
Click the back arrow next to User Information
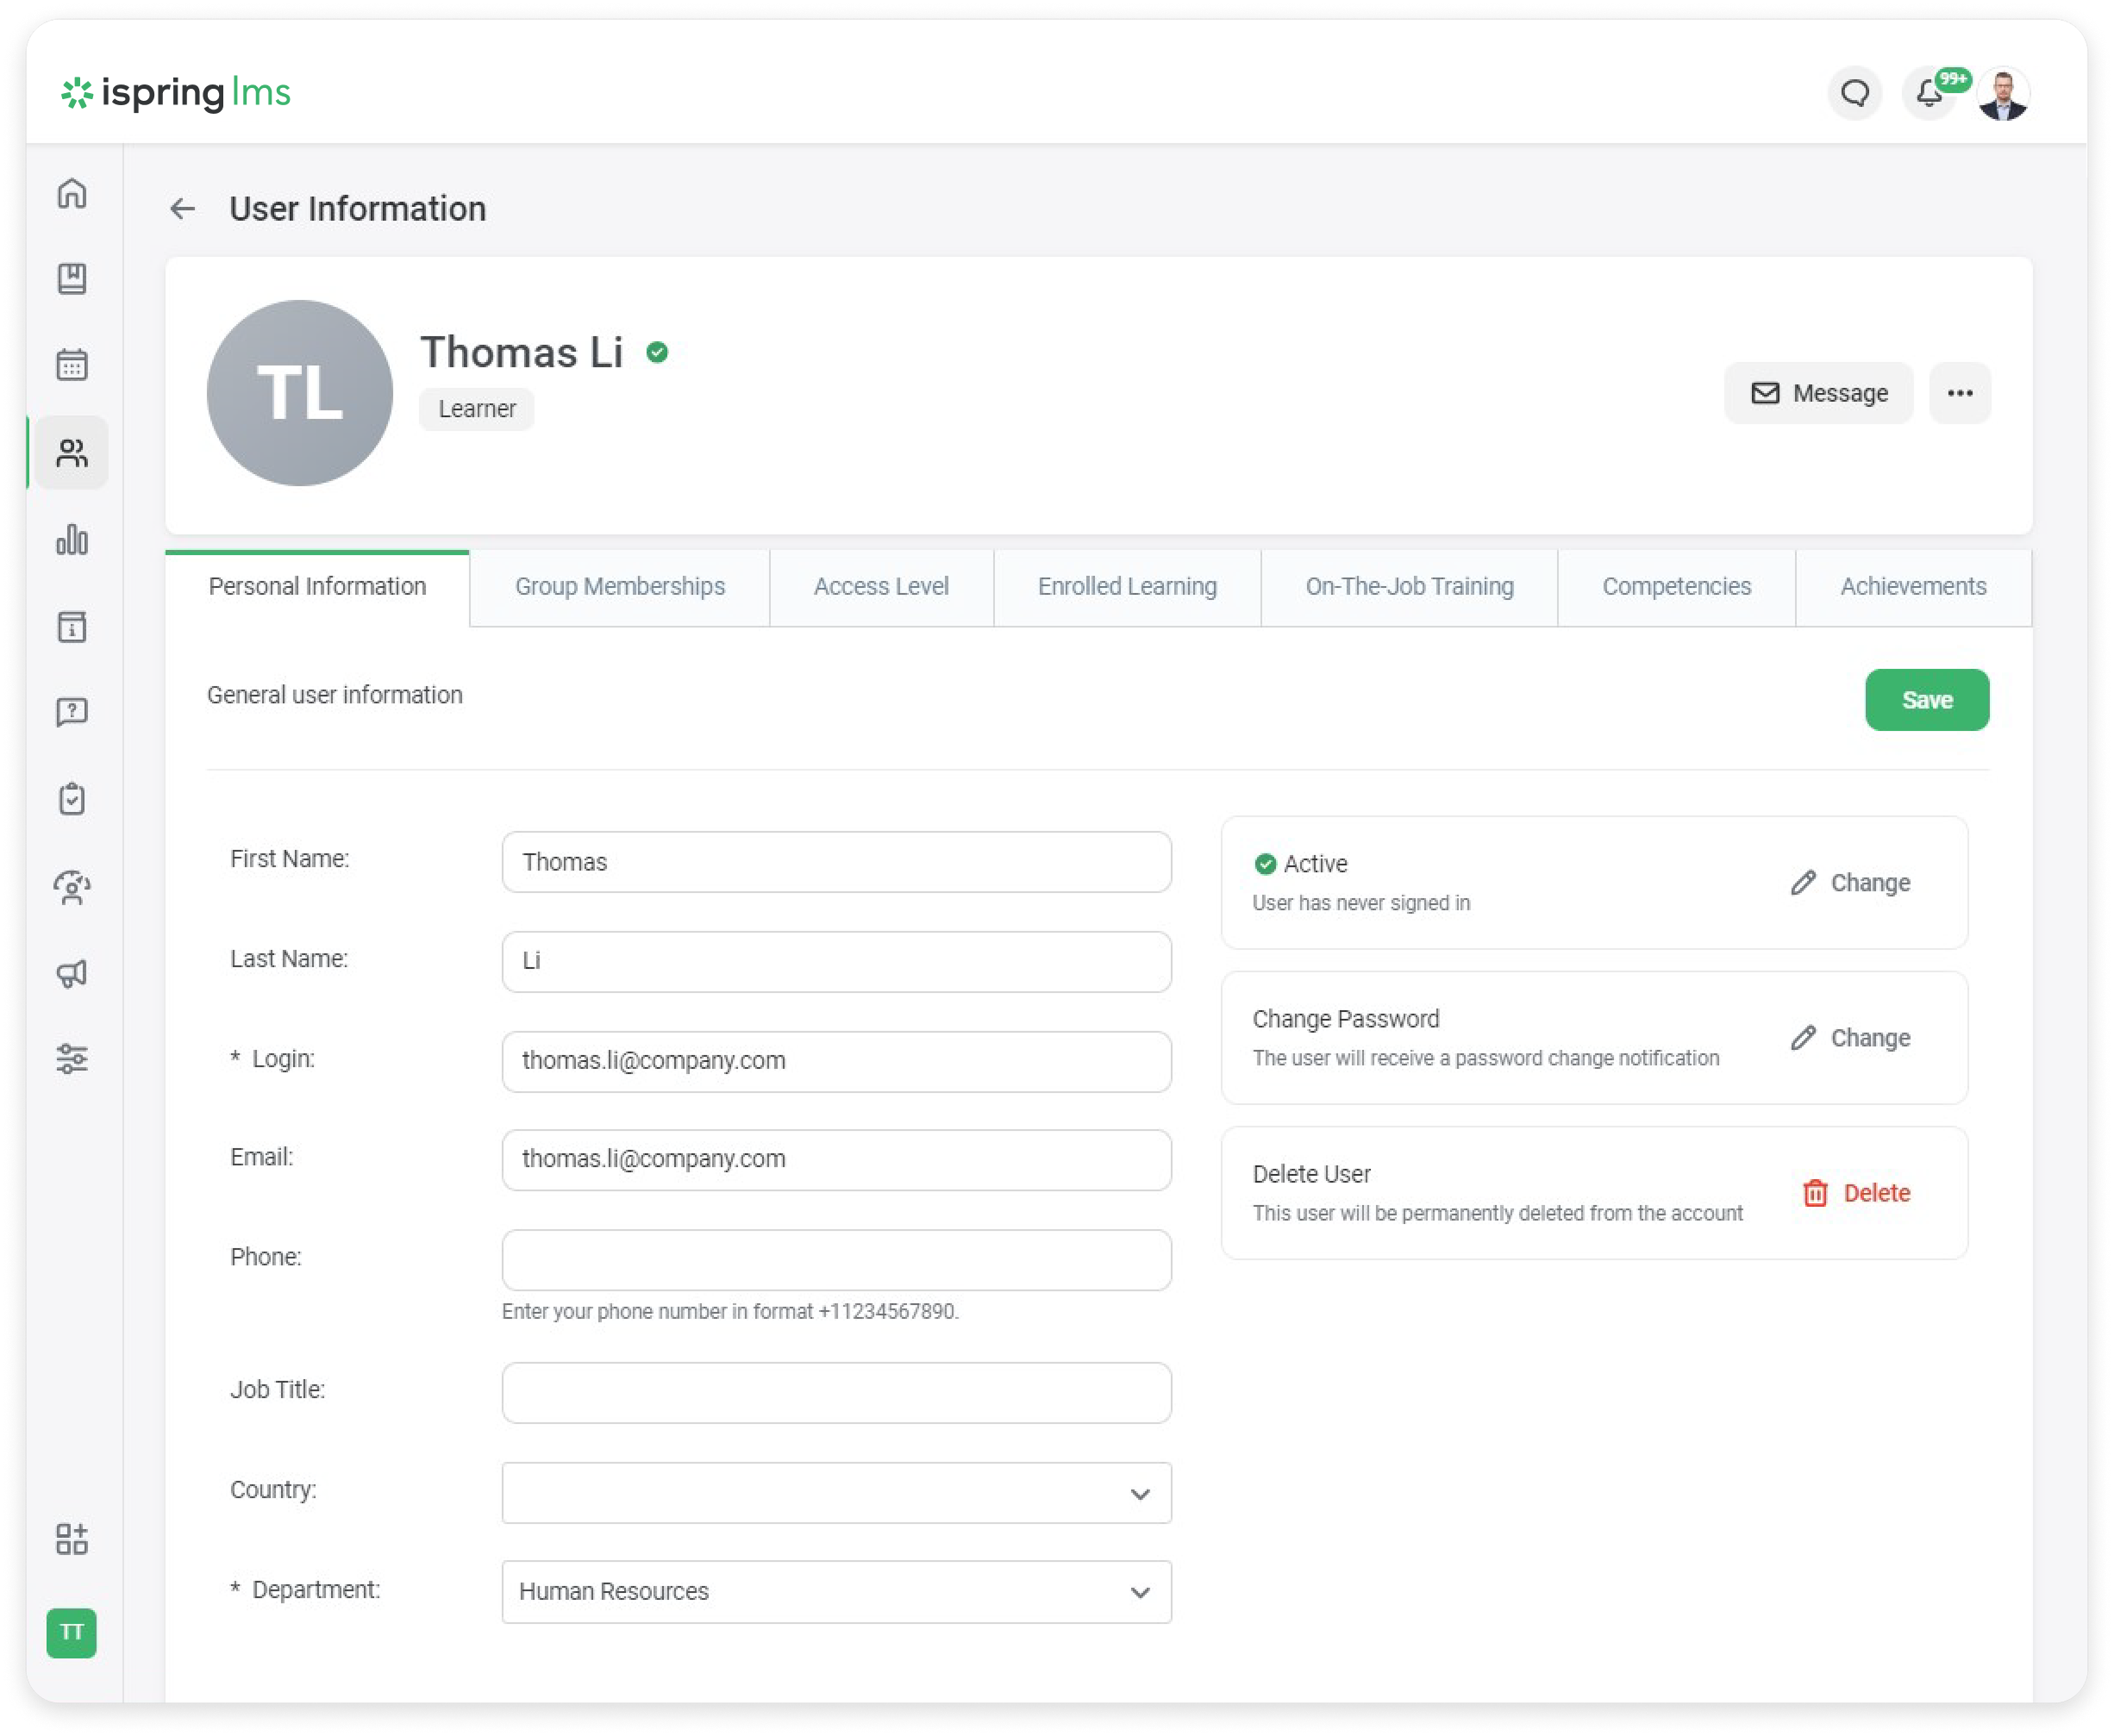(x=182, y=209)
